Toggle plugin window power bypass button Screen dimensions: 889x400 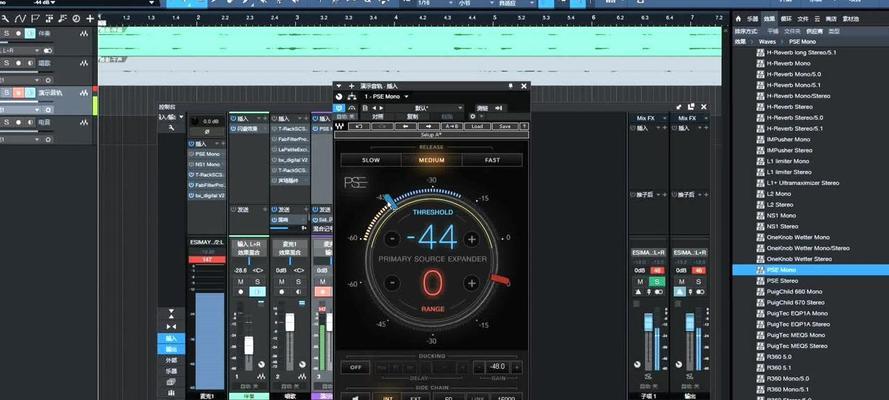(340, 108)
